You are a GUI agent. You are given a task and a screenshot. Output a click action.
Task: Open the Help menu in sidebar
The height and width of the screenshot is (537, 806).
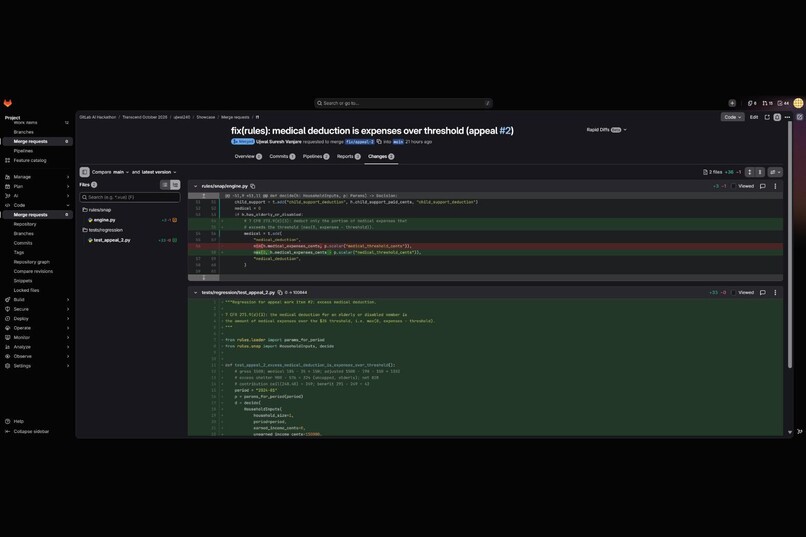click(x=19, y=421)
